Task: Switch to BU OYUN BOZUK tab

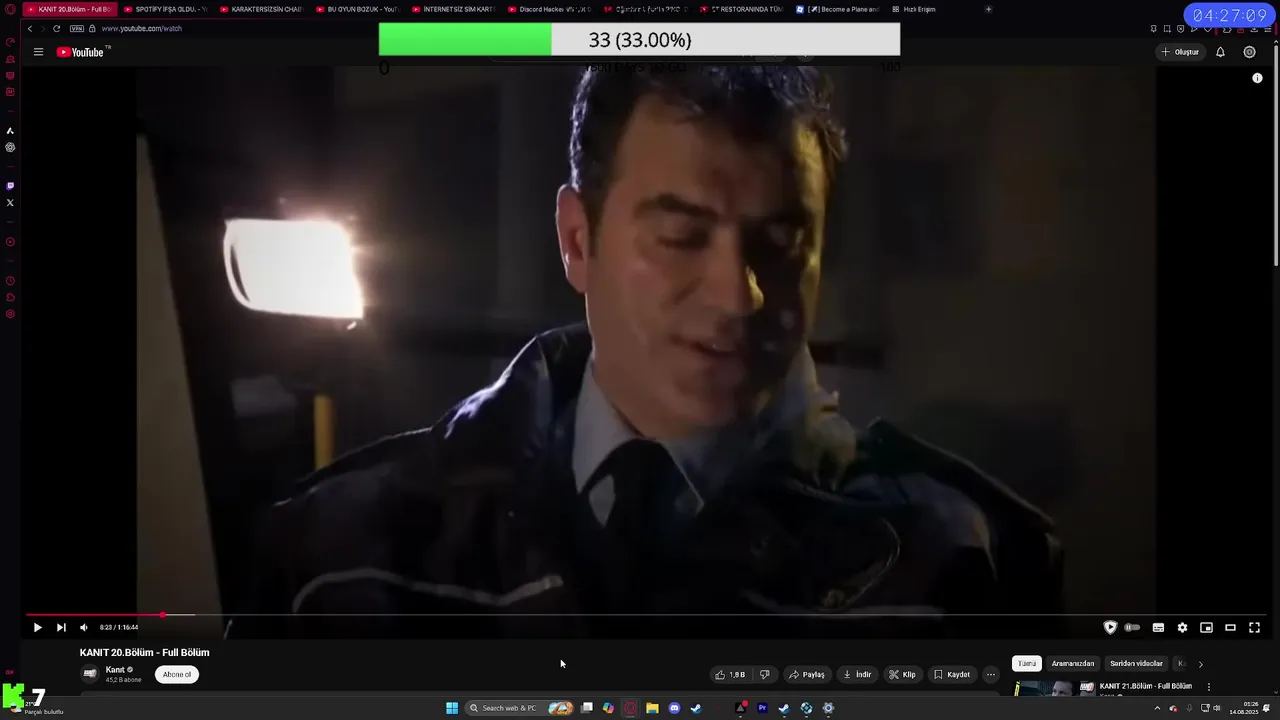Action: pos(357,9)
